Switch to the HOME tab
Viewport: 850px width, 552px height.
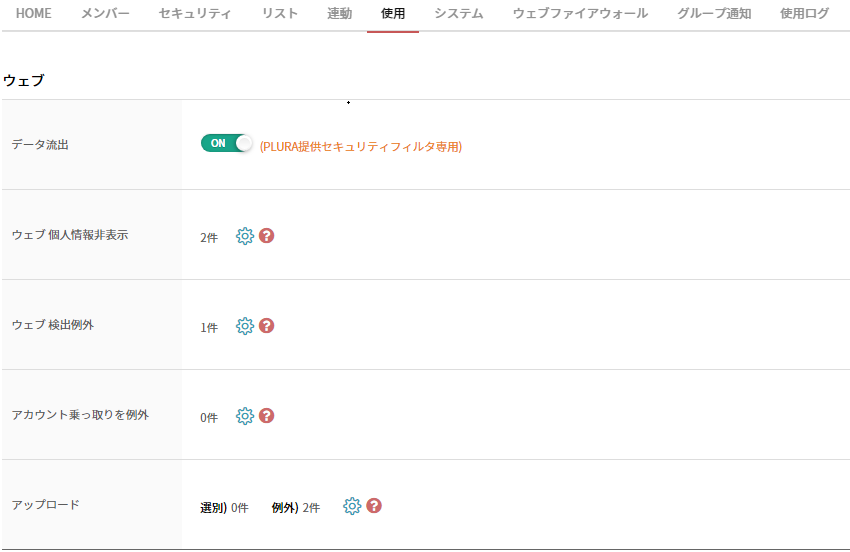coord(33,14)
